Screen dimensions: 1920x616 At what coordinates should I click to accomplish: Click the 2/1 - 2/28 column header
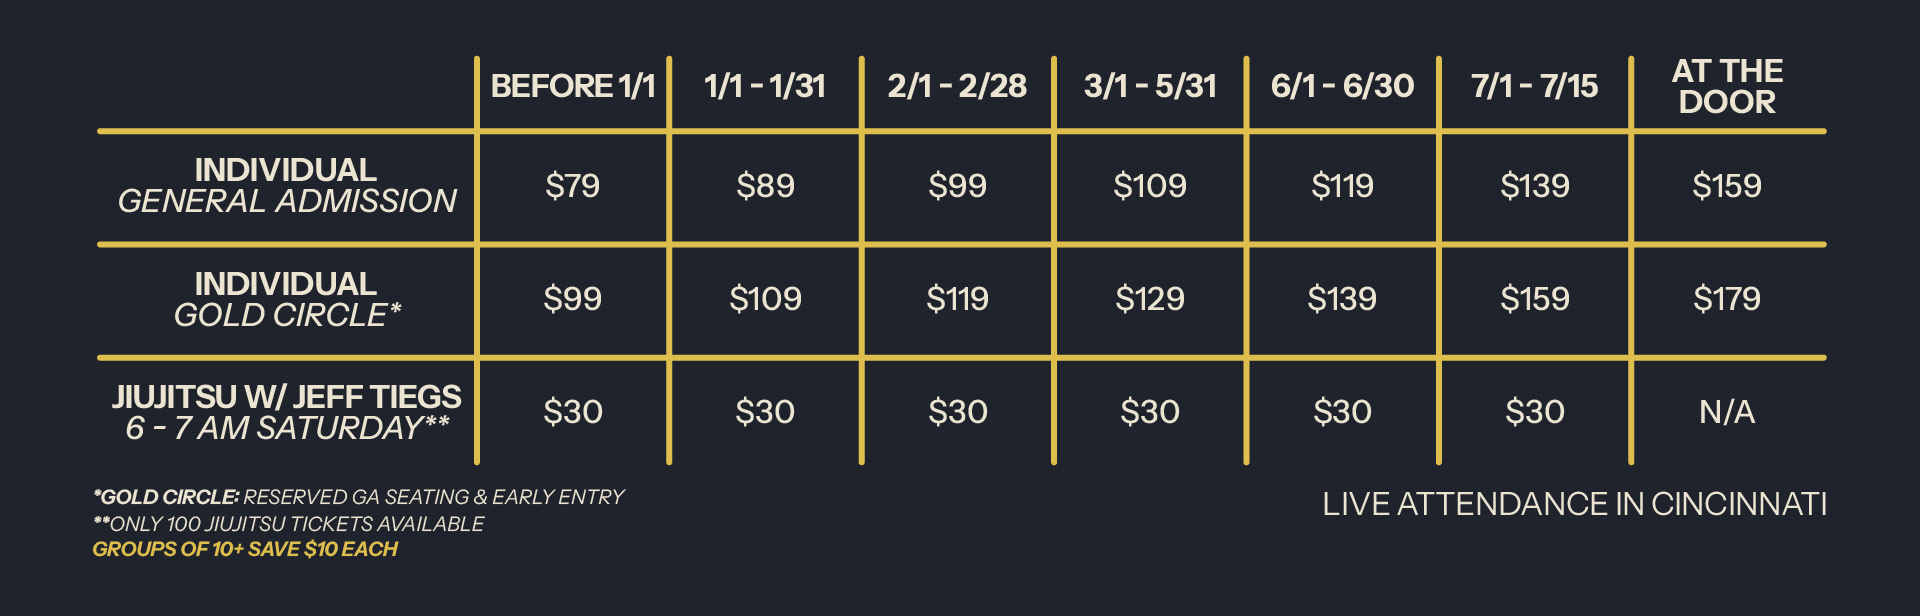[957, 86]
